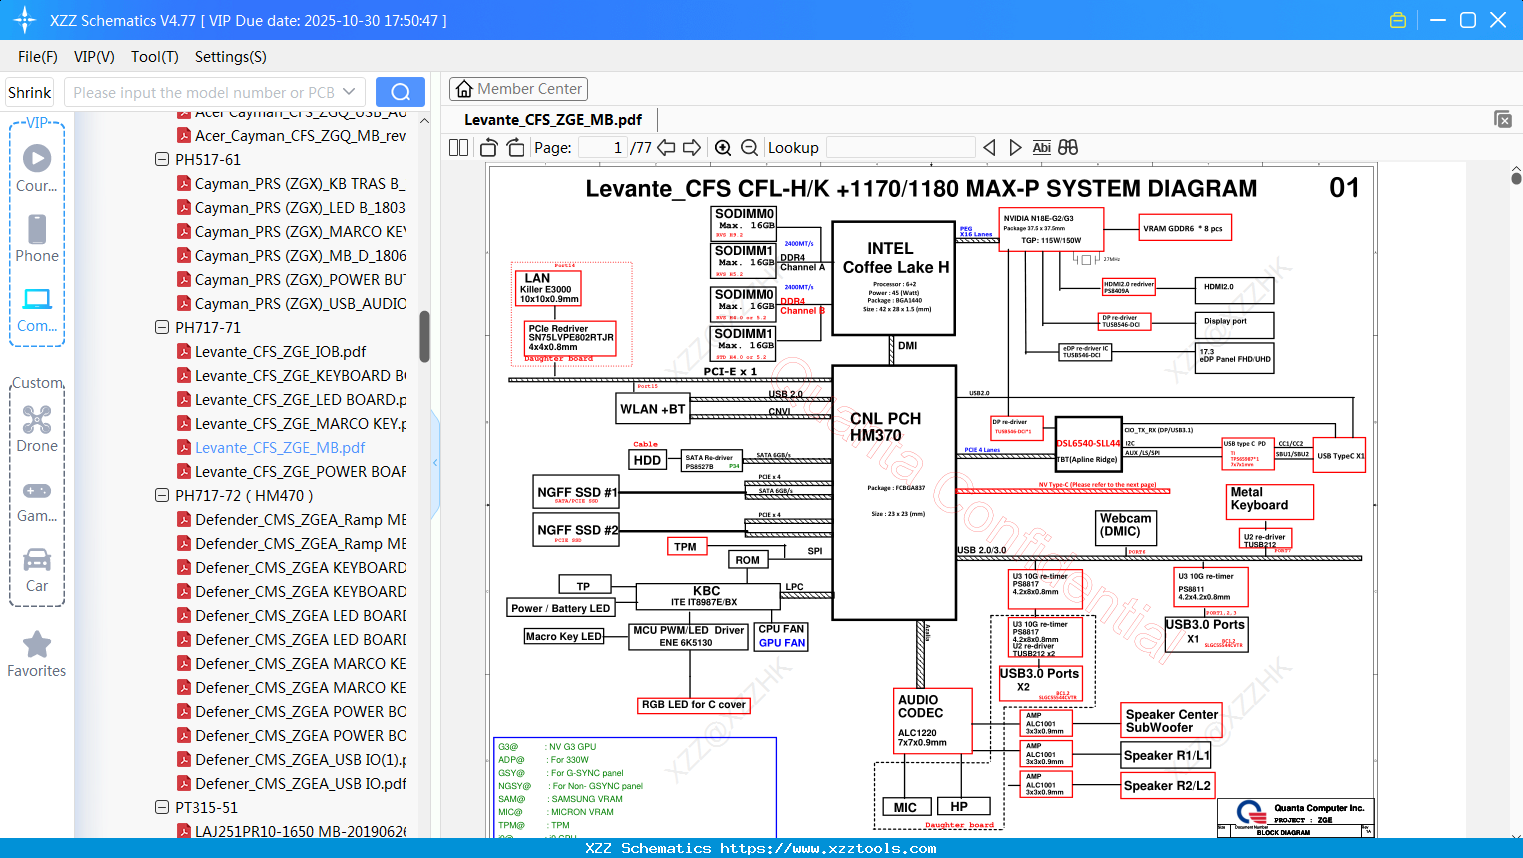
Task: Click the Lookup search field
Action: coord(900,148)
